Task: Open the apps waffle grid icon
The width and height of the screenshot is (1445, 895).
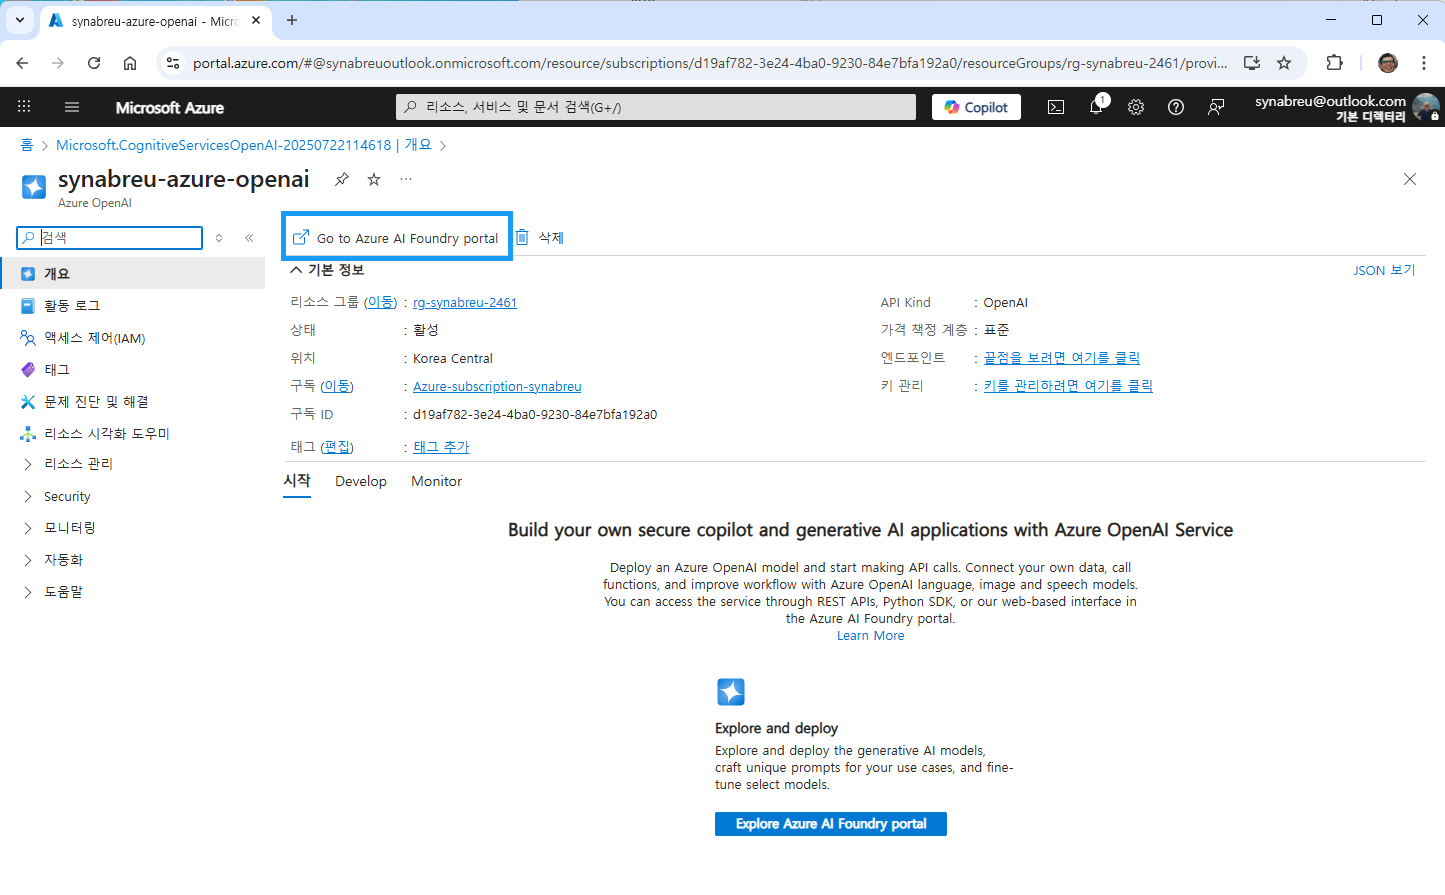Action: point(24,107)
